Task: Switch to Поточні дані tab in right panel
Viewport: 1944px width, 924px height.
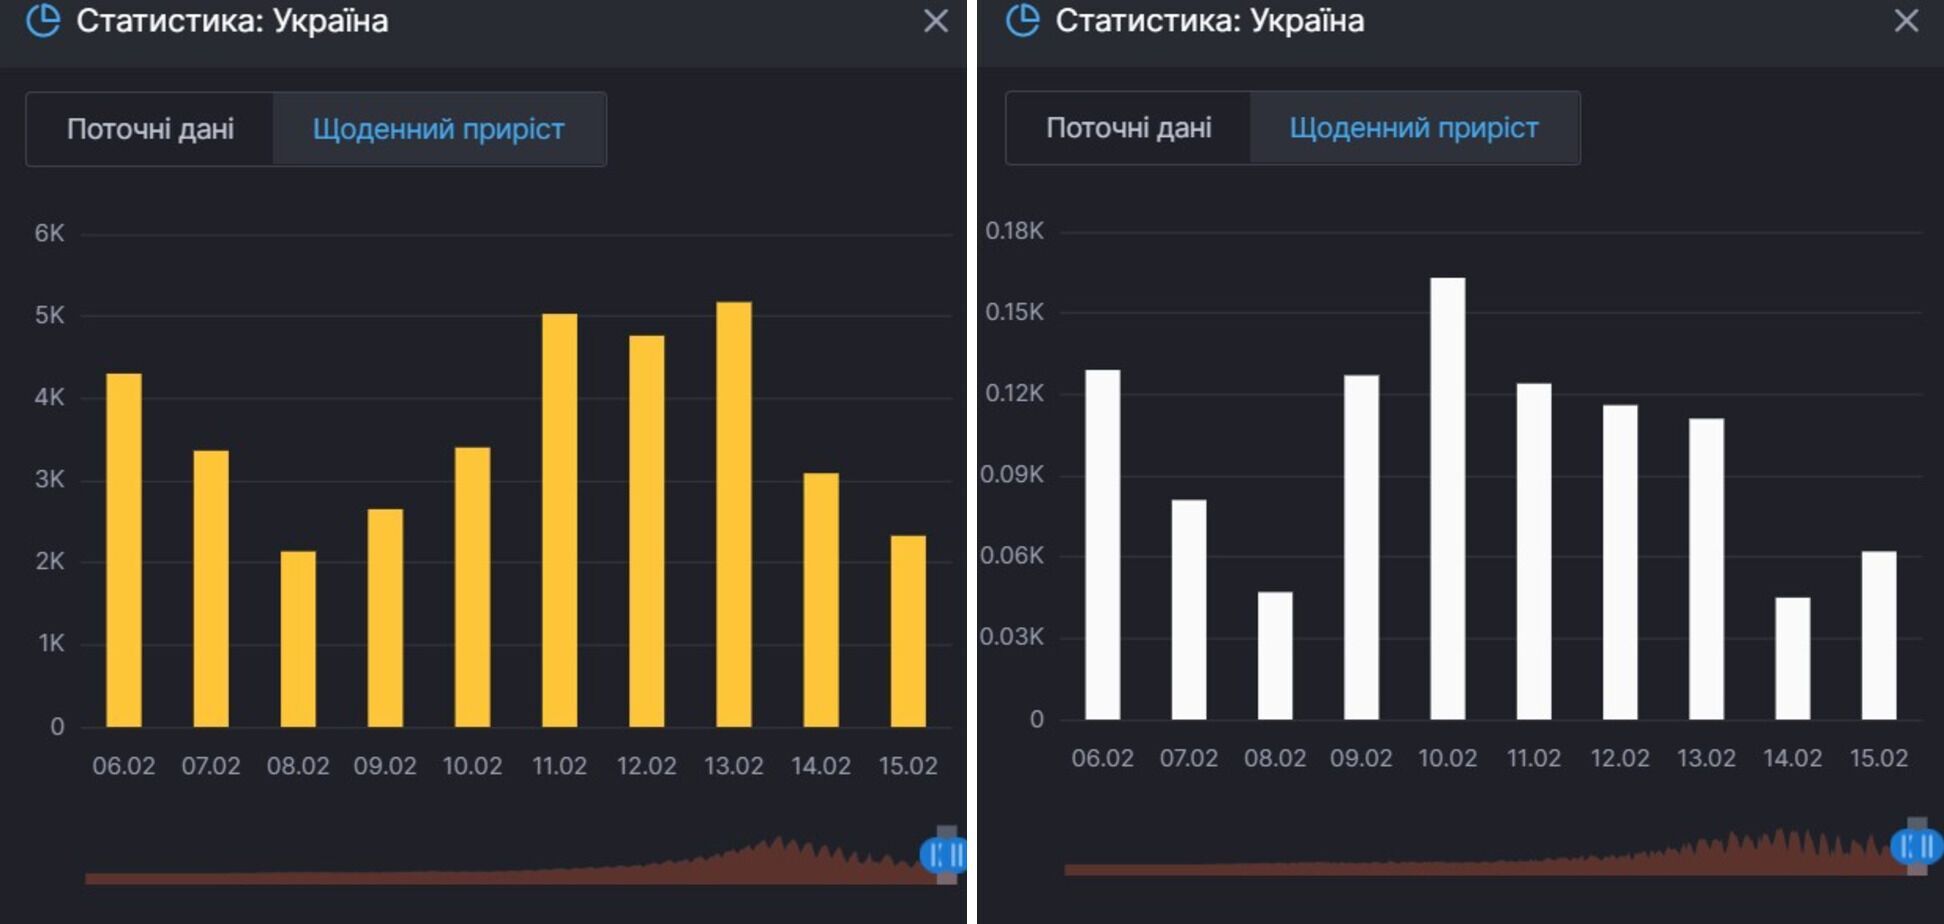Action: tap(1128, 128)
